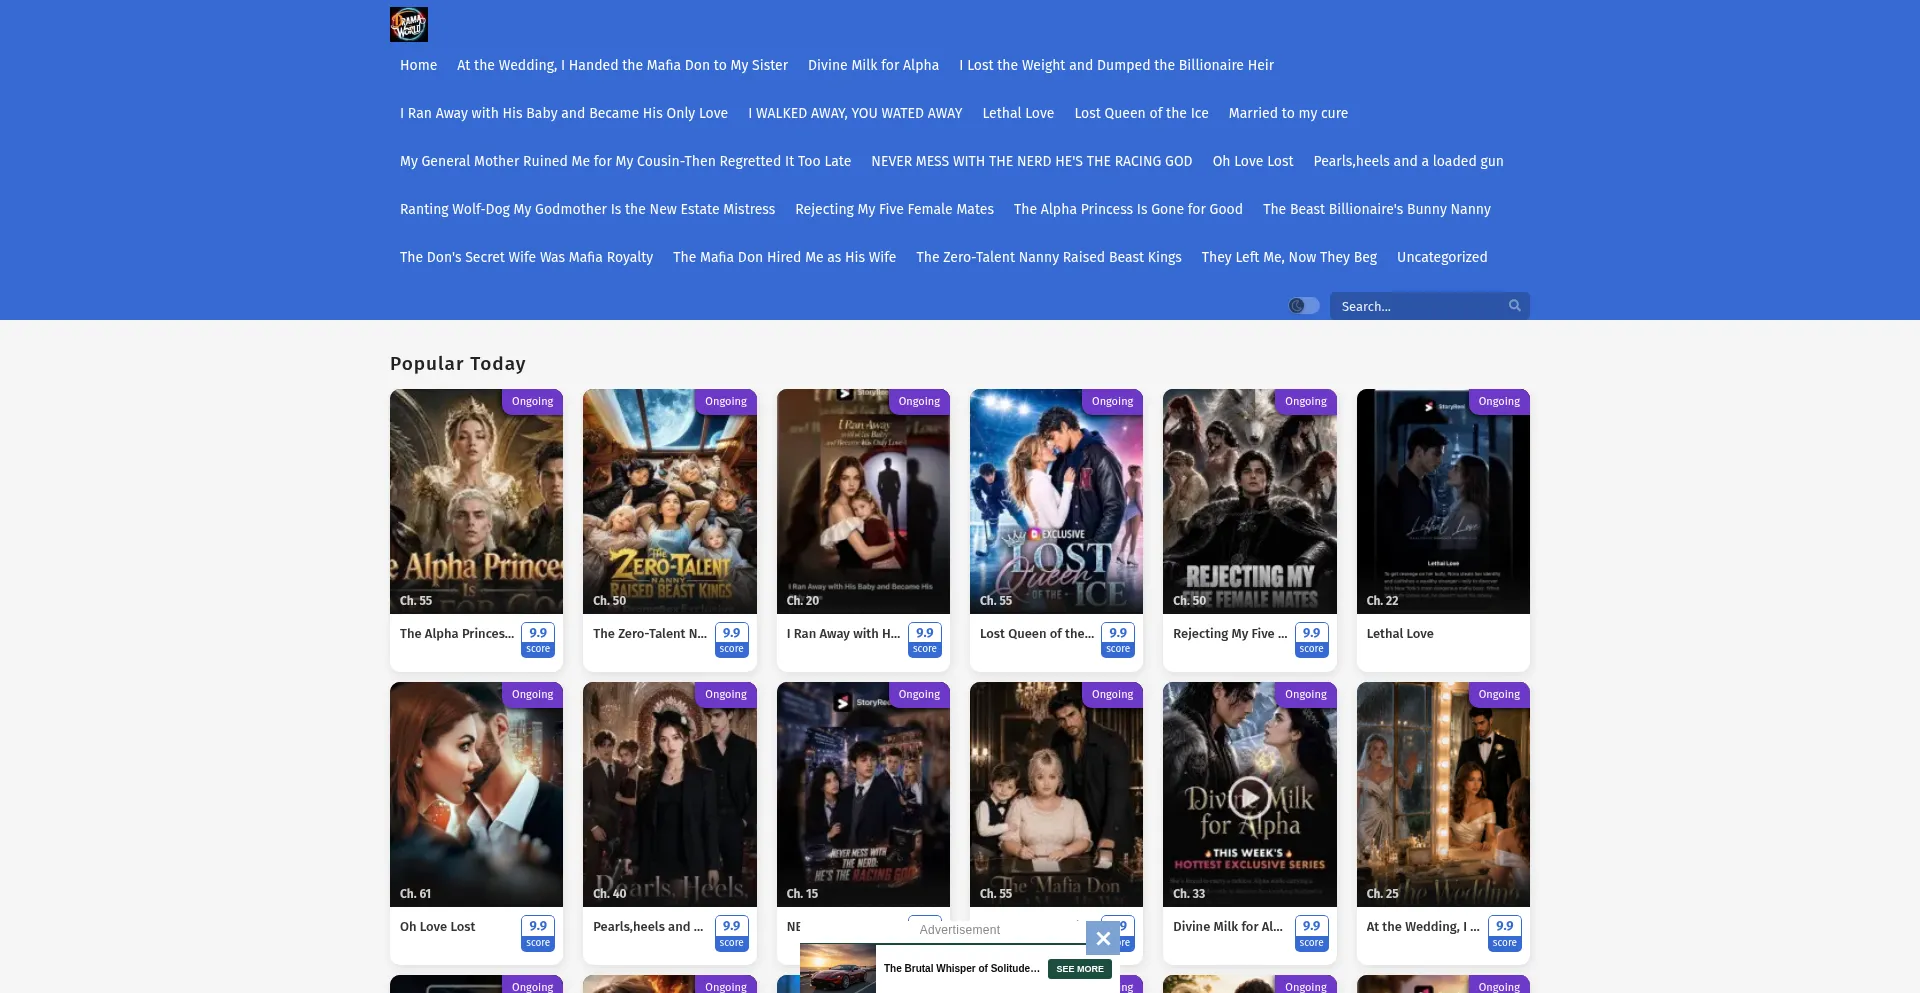Open Lost Queen of the Ice cover
The image size is (1920, 993).
pos(1056,501)
